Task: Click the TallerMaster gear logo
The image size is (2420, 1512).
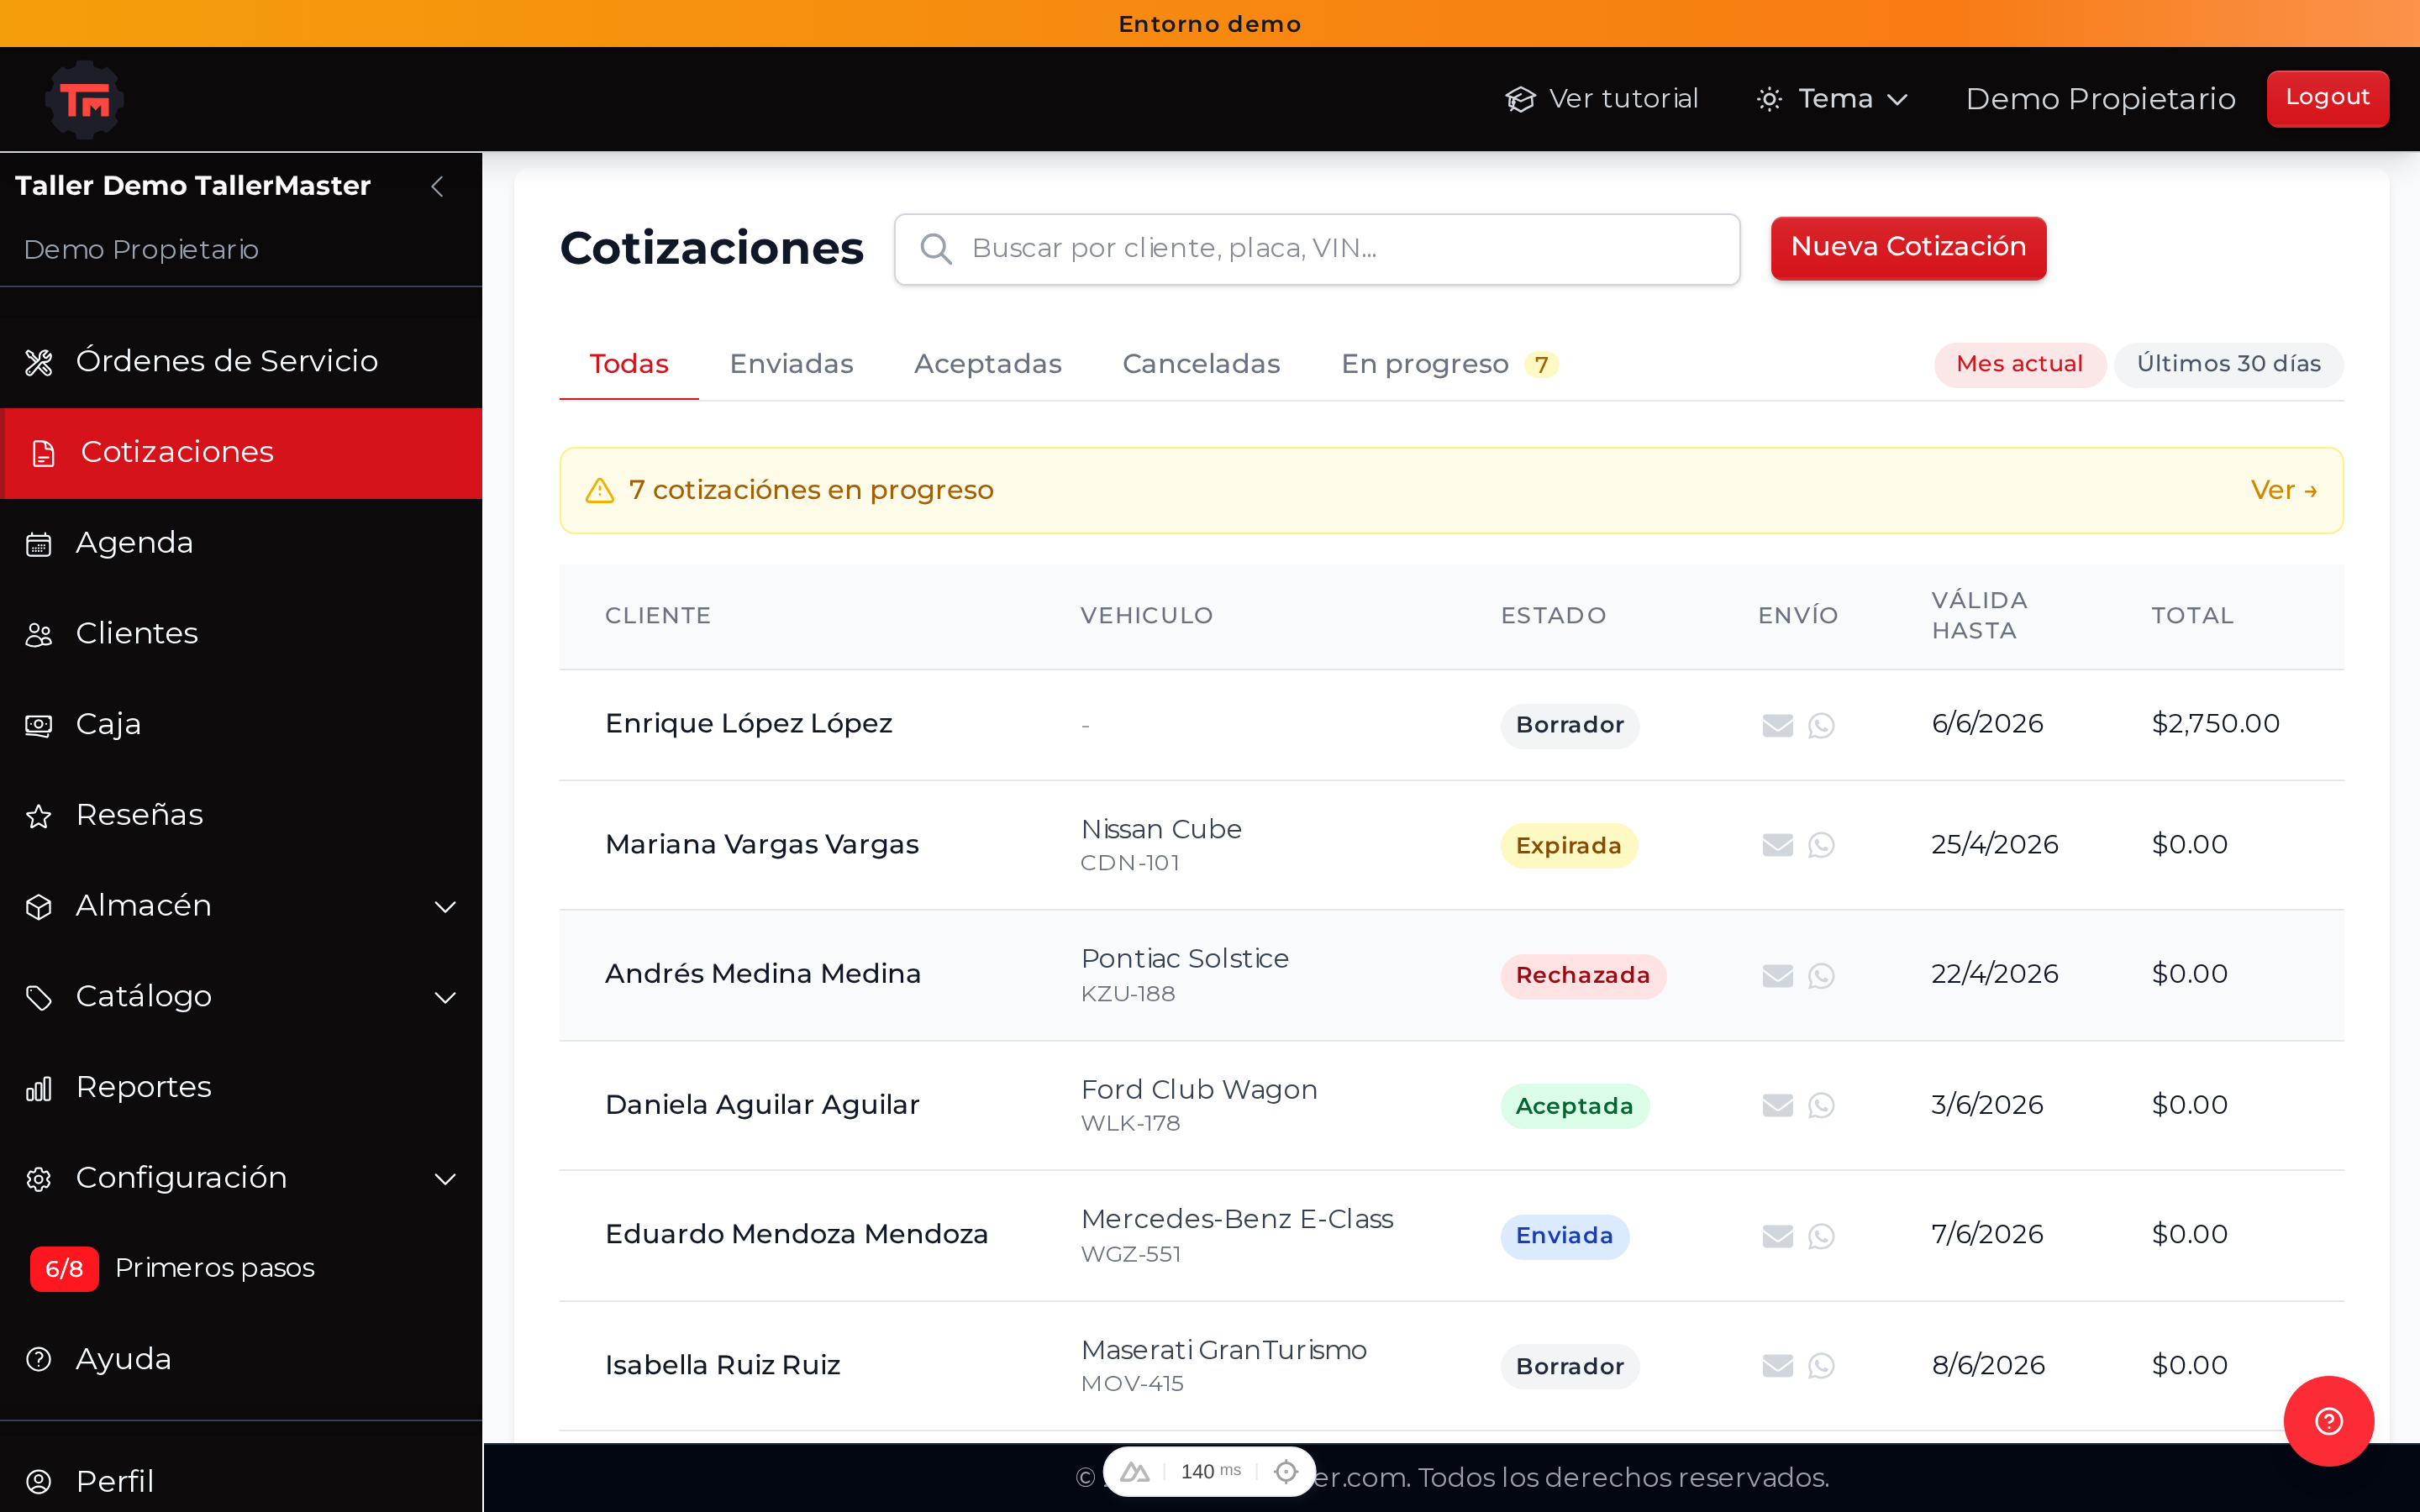Action: pos(85,99)
